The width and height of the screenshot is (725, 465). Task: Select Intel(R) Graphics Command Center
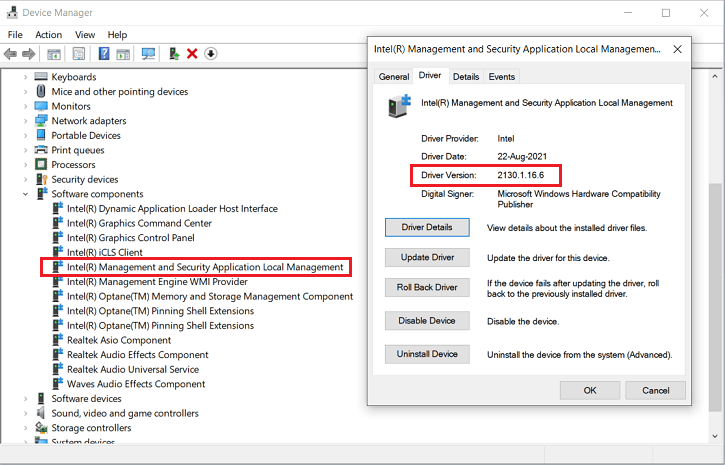tap(139, 223)
